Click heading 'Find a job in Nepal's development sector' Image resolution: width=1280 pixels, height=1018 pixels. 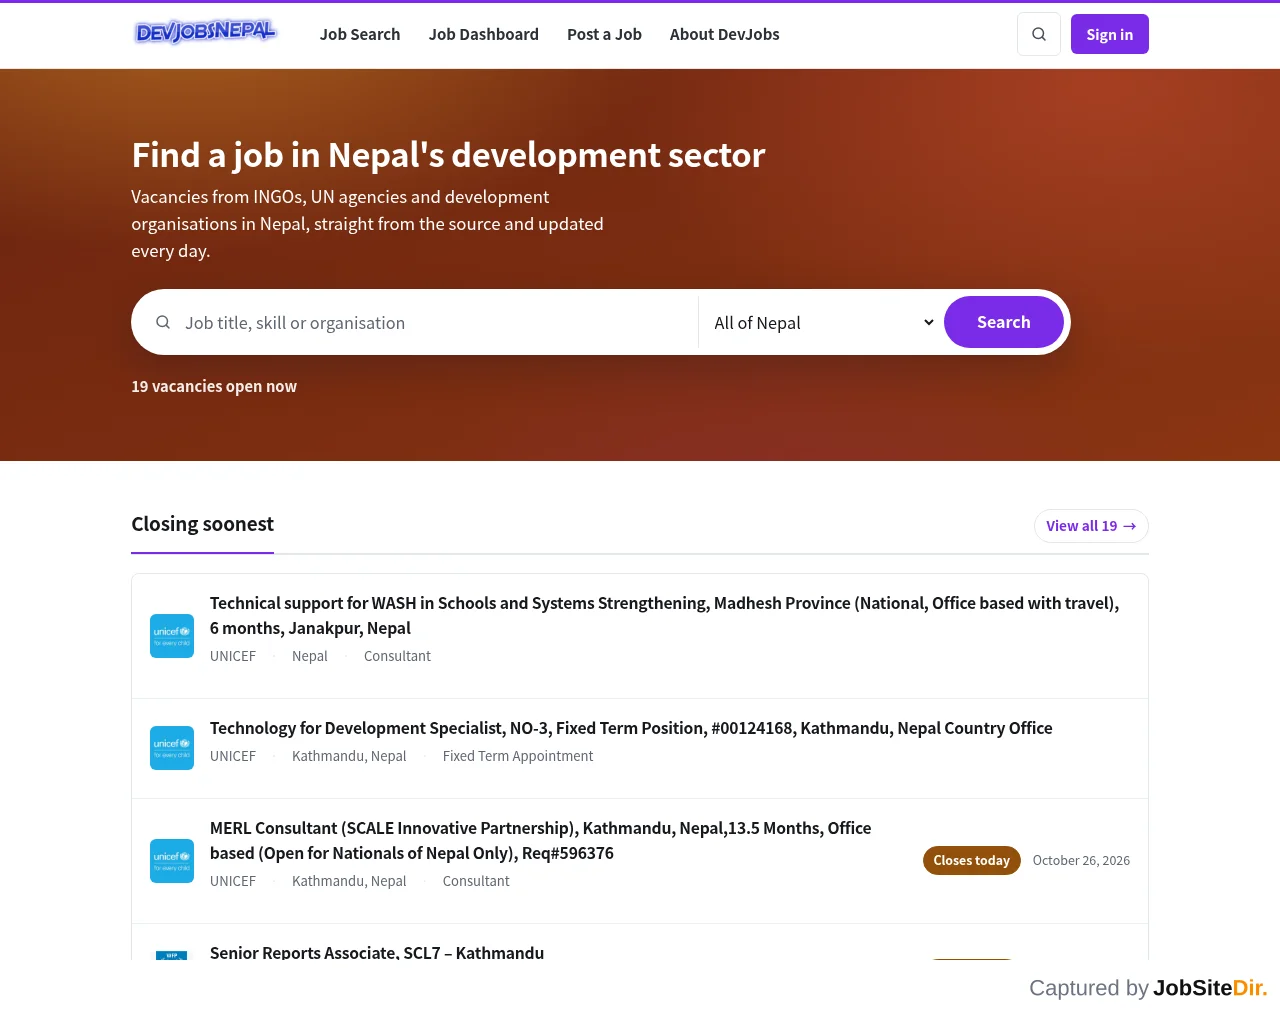click(448, 155)
